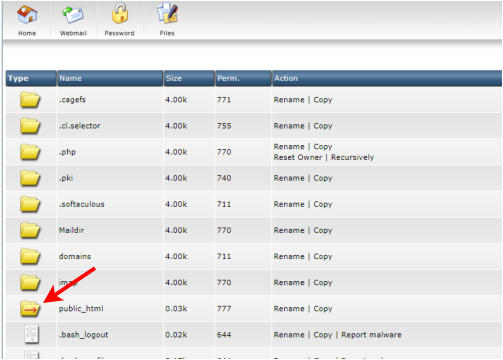Copy the .cl.selector folder
This screenshot has width=503, height=360.
coord(323,126)
